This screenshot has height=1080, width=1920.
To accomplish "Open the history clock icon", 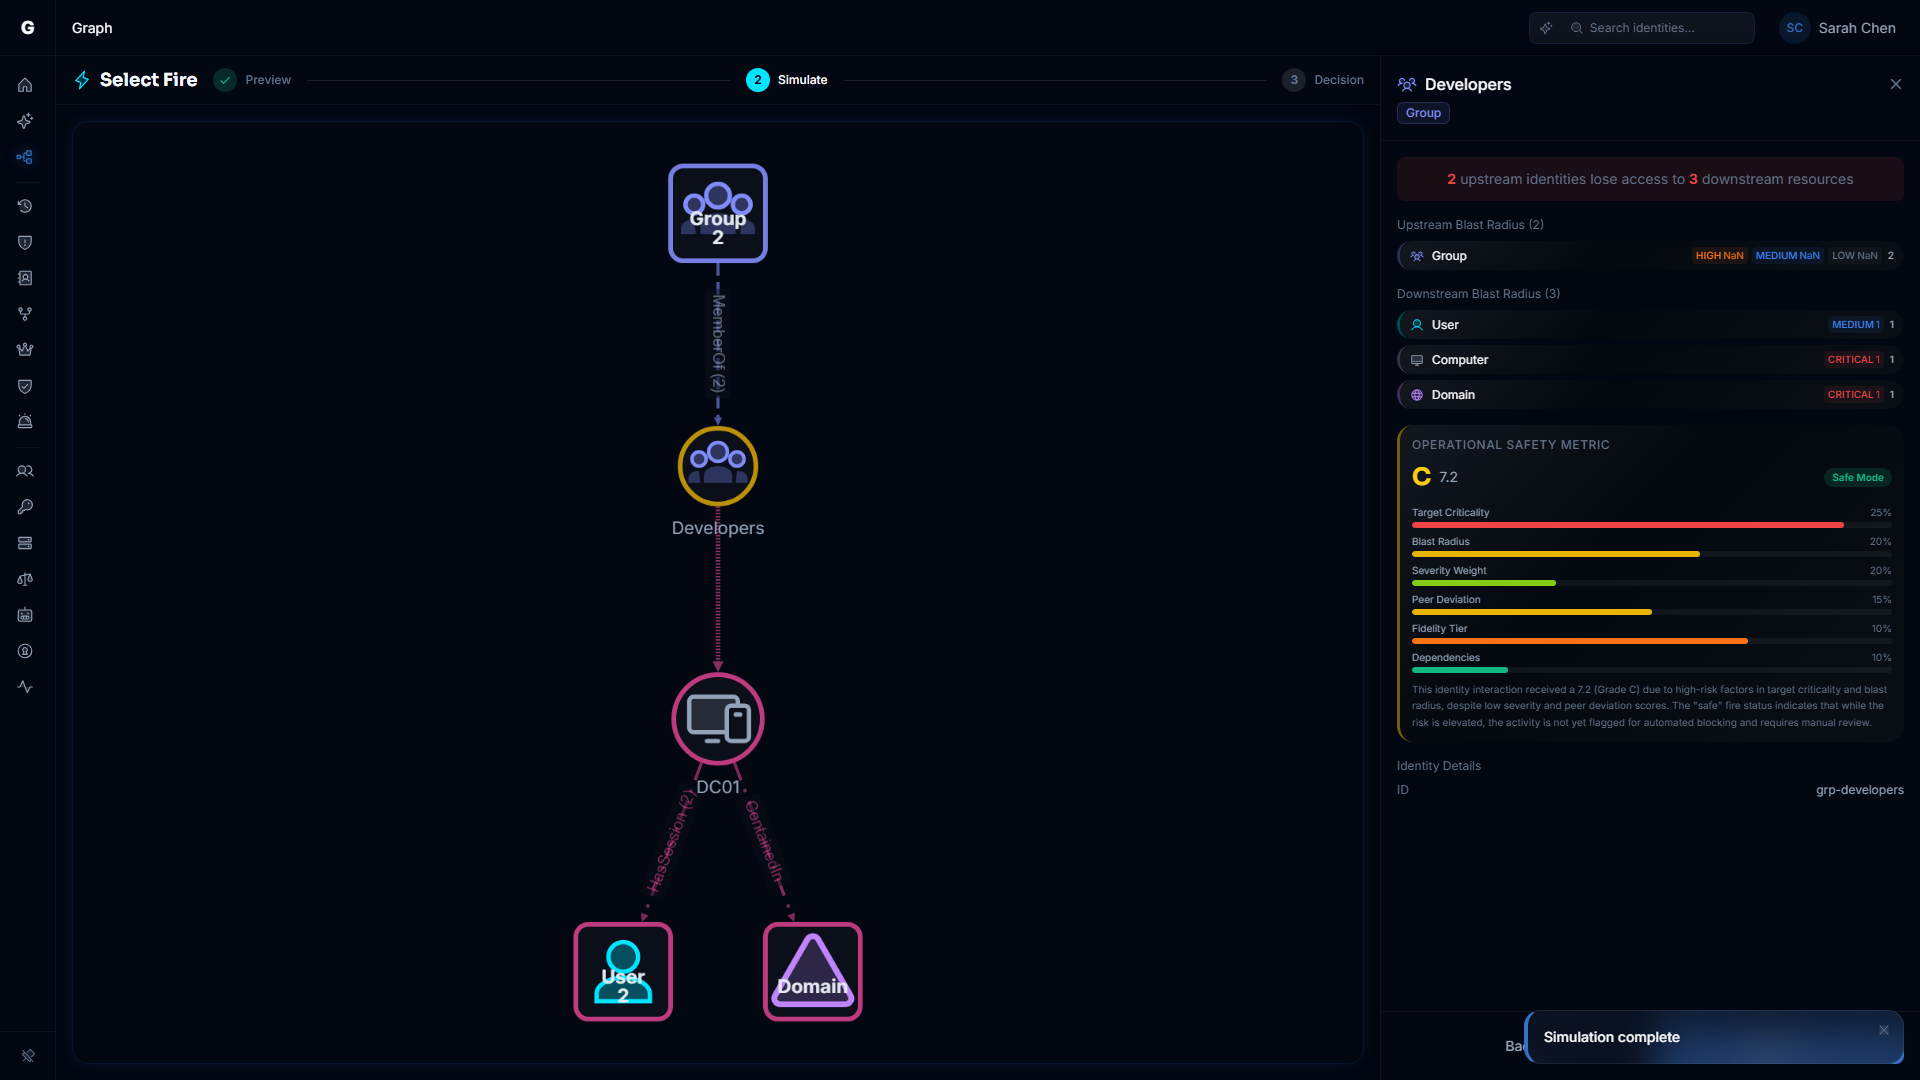I will [x=25, y=206].
